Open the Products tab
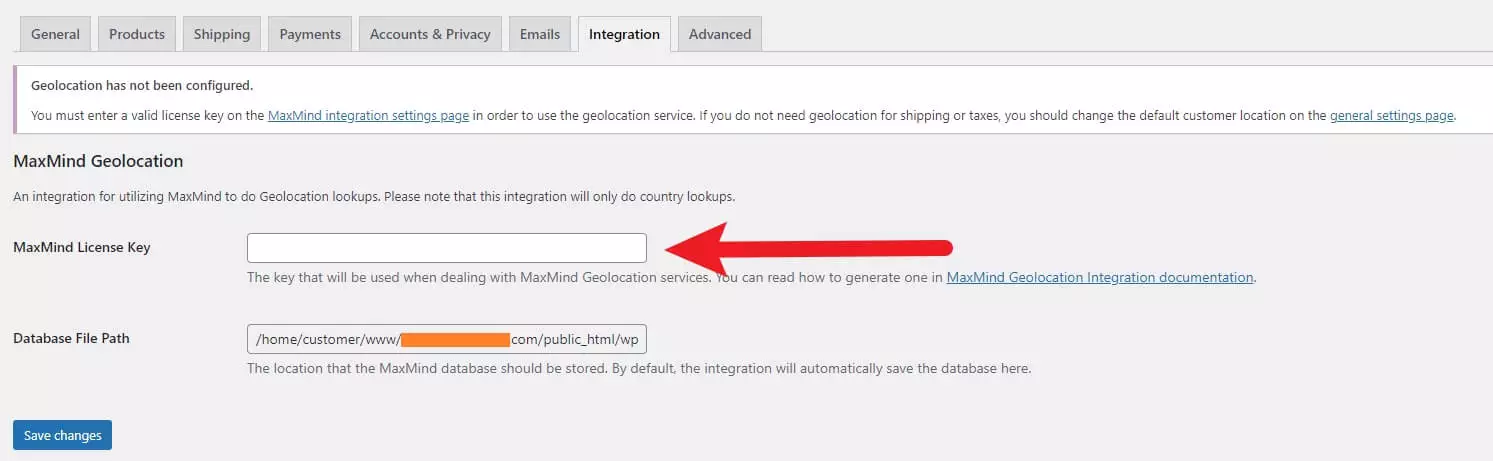This screenshot has width=1493, height=461. (x=137, y=34)
